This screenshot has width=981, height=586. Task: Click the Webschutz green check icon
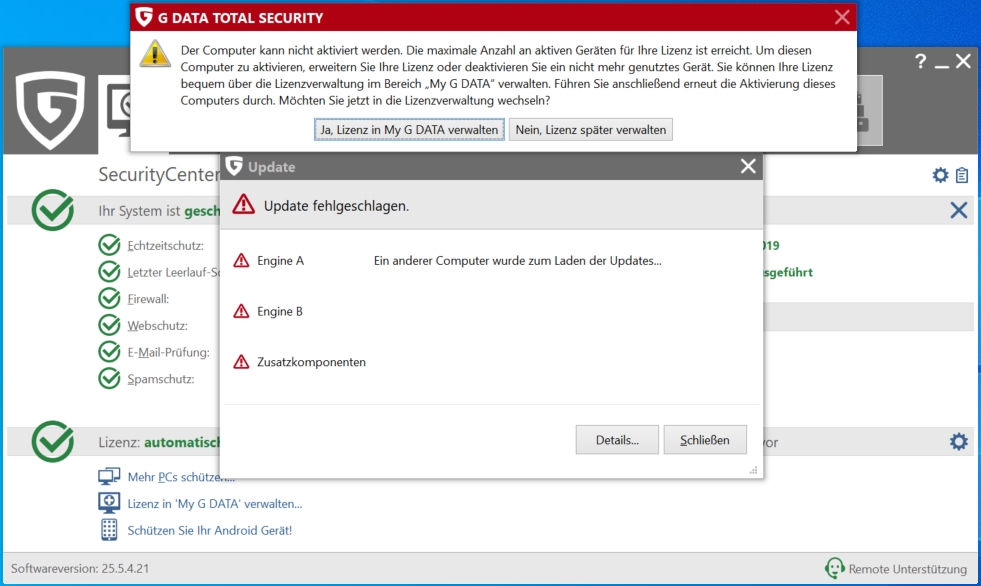109,325
